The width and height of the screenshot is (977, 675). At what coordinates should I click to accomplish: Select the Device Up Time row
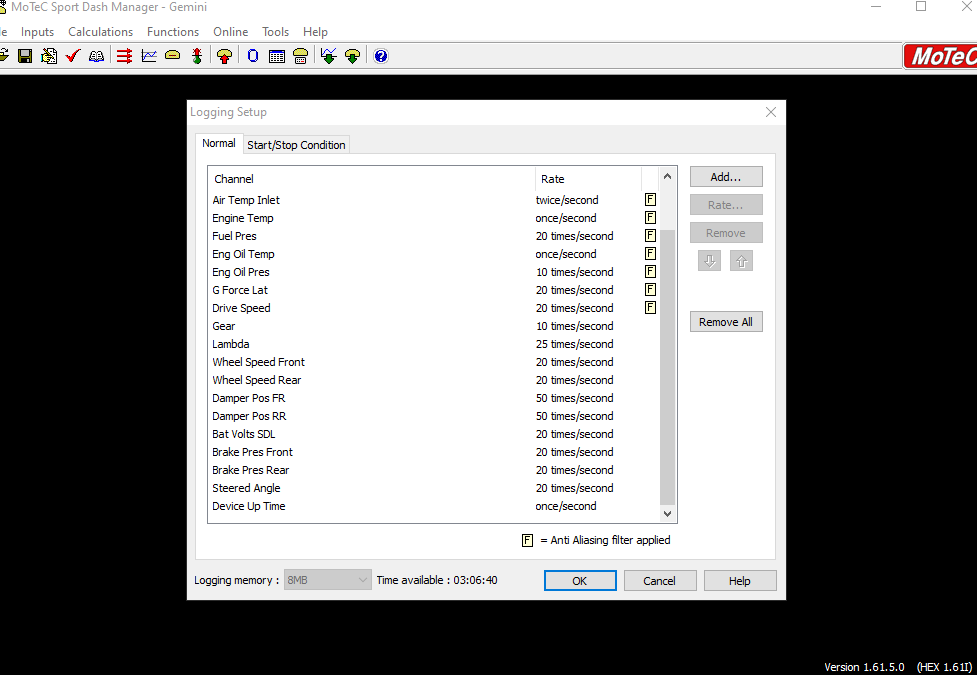point(434,507)
